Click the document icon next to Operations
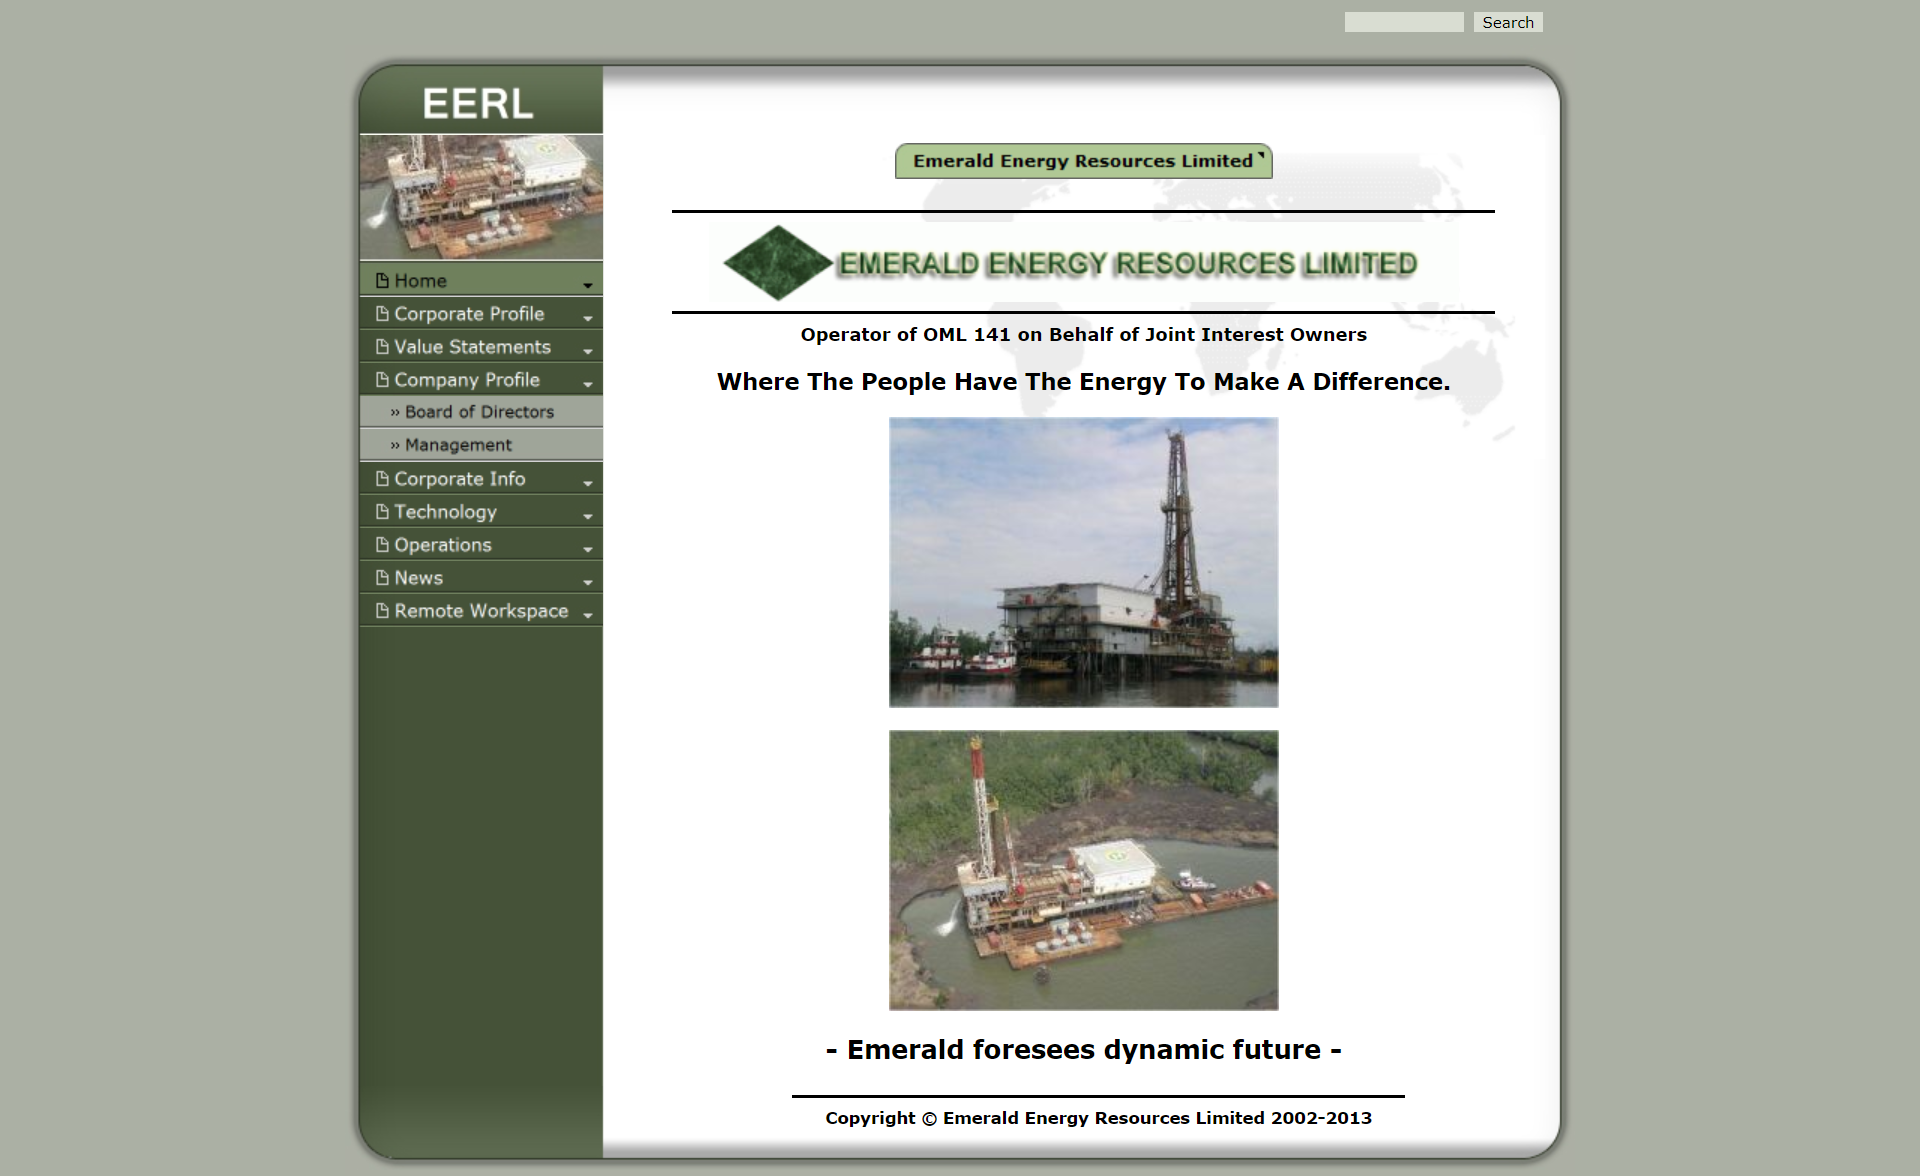Screen dimensions: 1920x1176 point(382,544)
